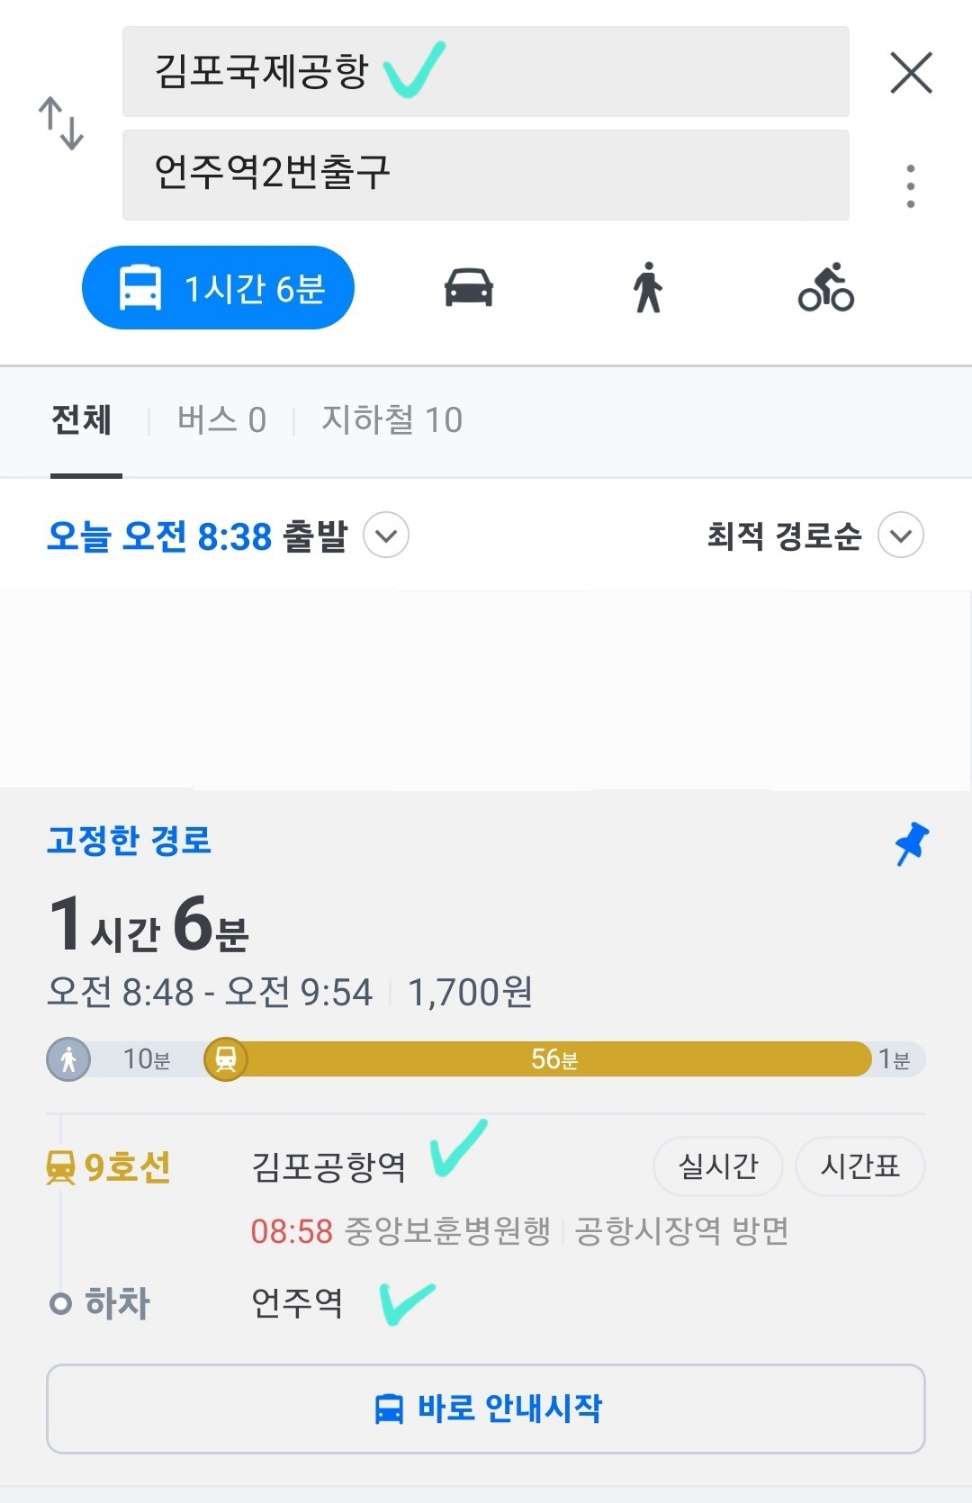Open the 오늘 오전 8:38 출발 time selector
Viewport: 972px width, 1503px height.
coord(198,536)
